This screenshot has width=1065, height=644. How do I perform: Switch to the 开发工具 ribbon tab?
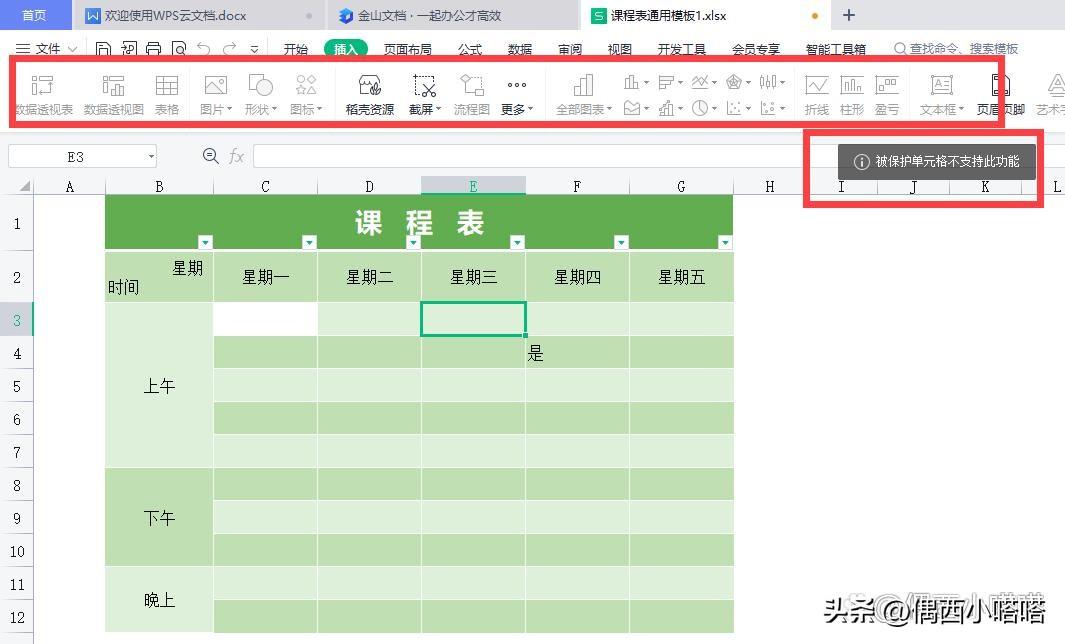pos(681,49)
